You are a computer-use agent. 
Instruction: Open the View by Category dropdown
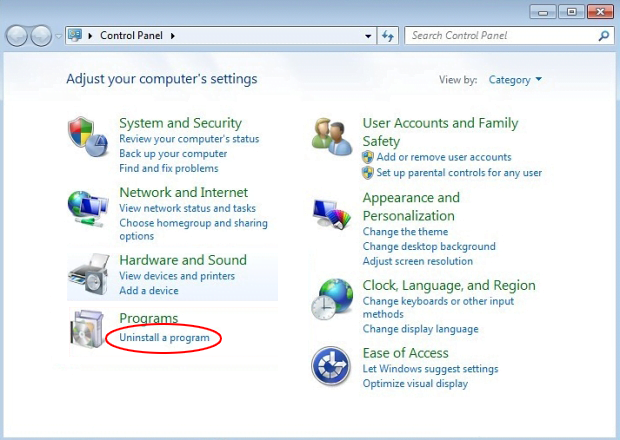tap(515, 80)
